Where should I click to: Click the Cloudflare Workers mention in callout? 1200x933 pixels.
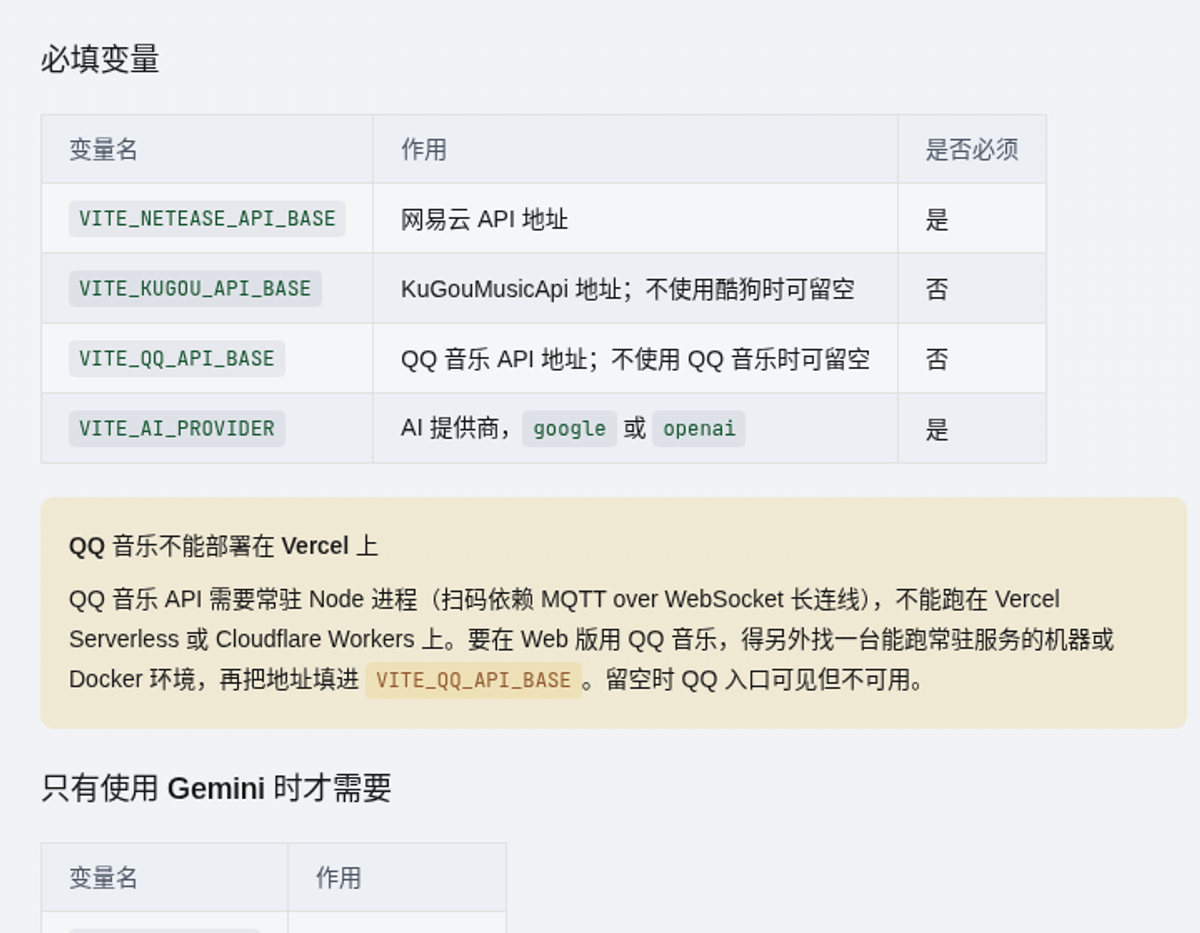pyautogui.click(x=315, y=640)
